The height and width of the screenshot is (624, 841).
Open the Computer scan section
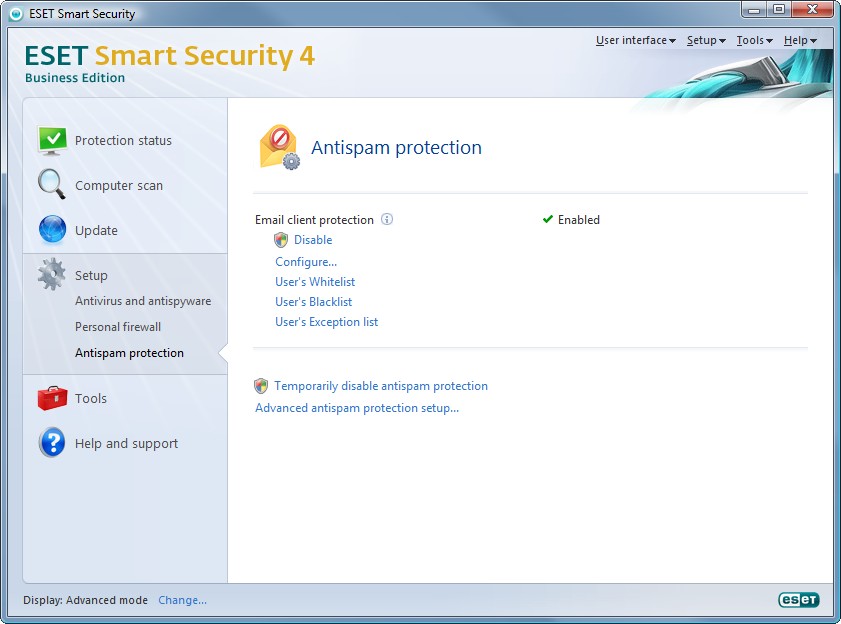click(119, 186)
